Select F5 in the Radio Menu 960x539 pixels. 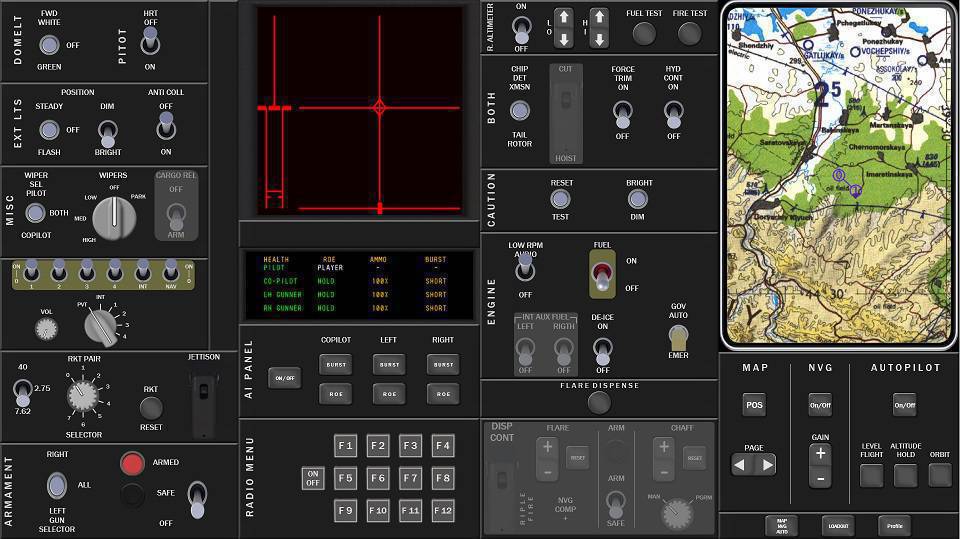tap(345, 478)
